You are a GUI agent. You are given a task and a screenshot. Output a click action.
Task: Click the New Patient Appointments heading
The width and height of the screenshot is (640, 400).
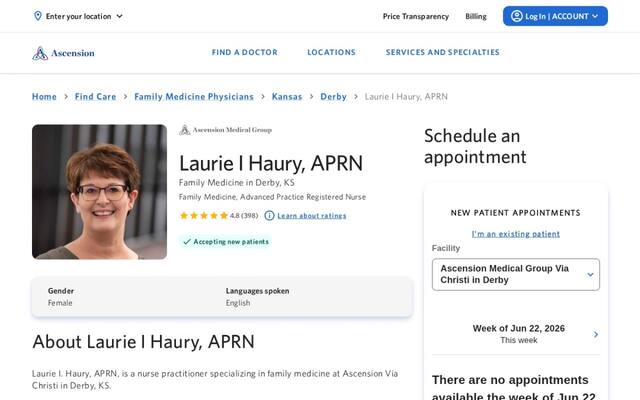pos(516,213)
